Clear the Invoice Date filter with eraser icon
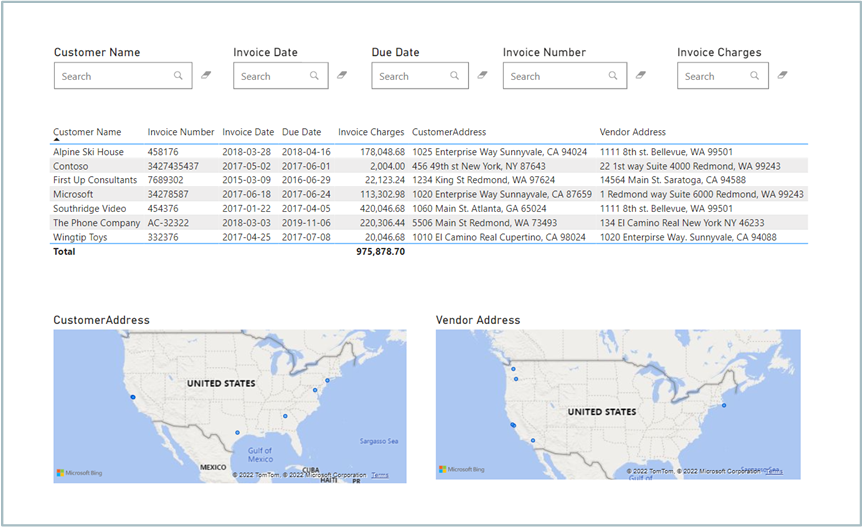The image size is (863, 527). pyautogui.click(x=342, y=75)
